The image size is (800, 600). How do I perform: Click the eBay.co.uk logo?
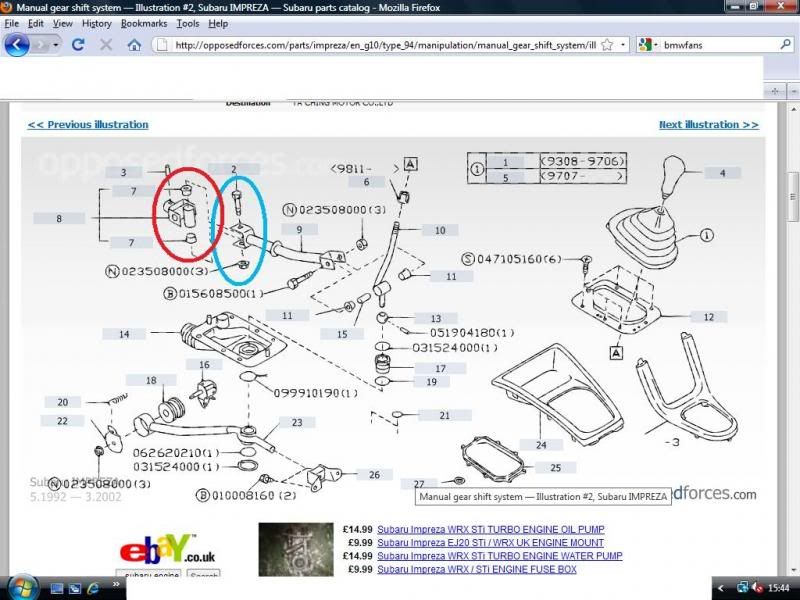coord(168,549)
